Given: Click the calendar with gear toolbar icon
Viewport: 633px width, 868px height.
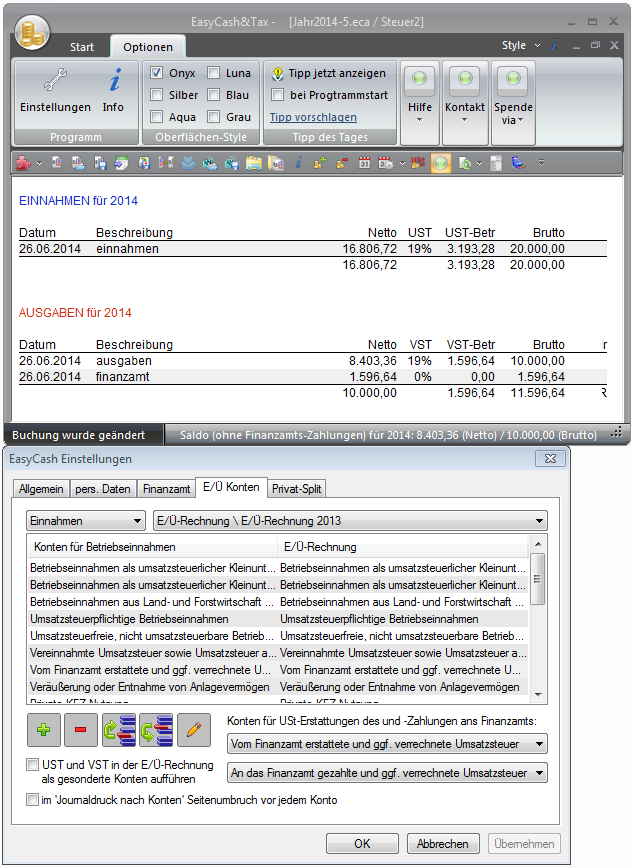Looking at the screenshot, I should point(385,163).
